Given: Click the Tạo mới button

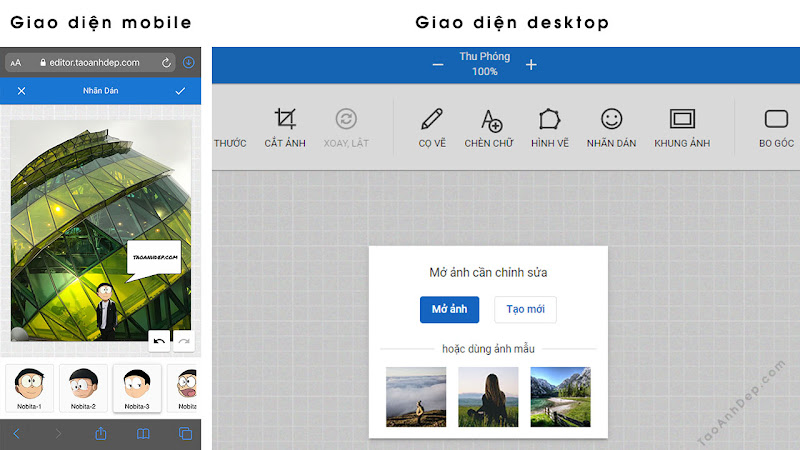Looking at the screenshot, I should coord(526,309).
